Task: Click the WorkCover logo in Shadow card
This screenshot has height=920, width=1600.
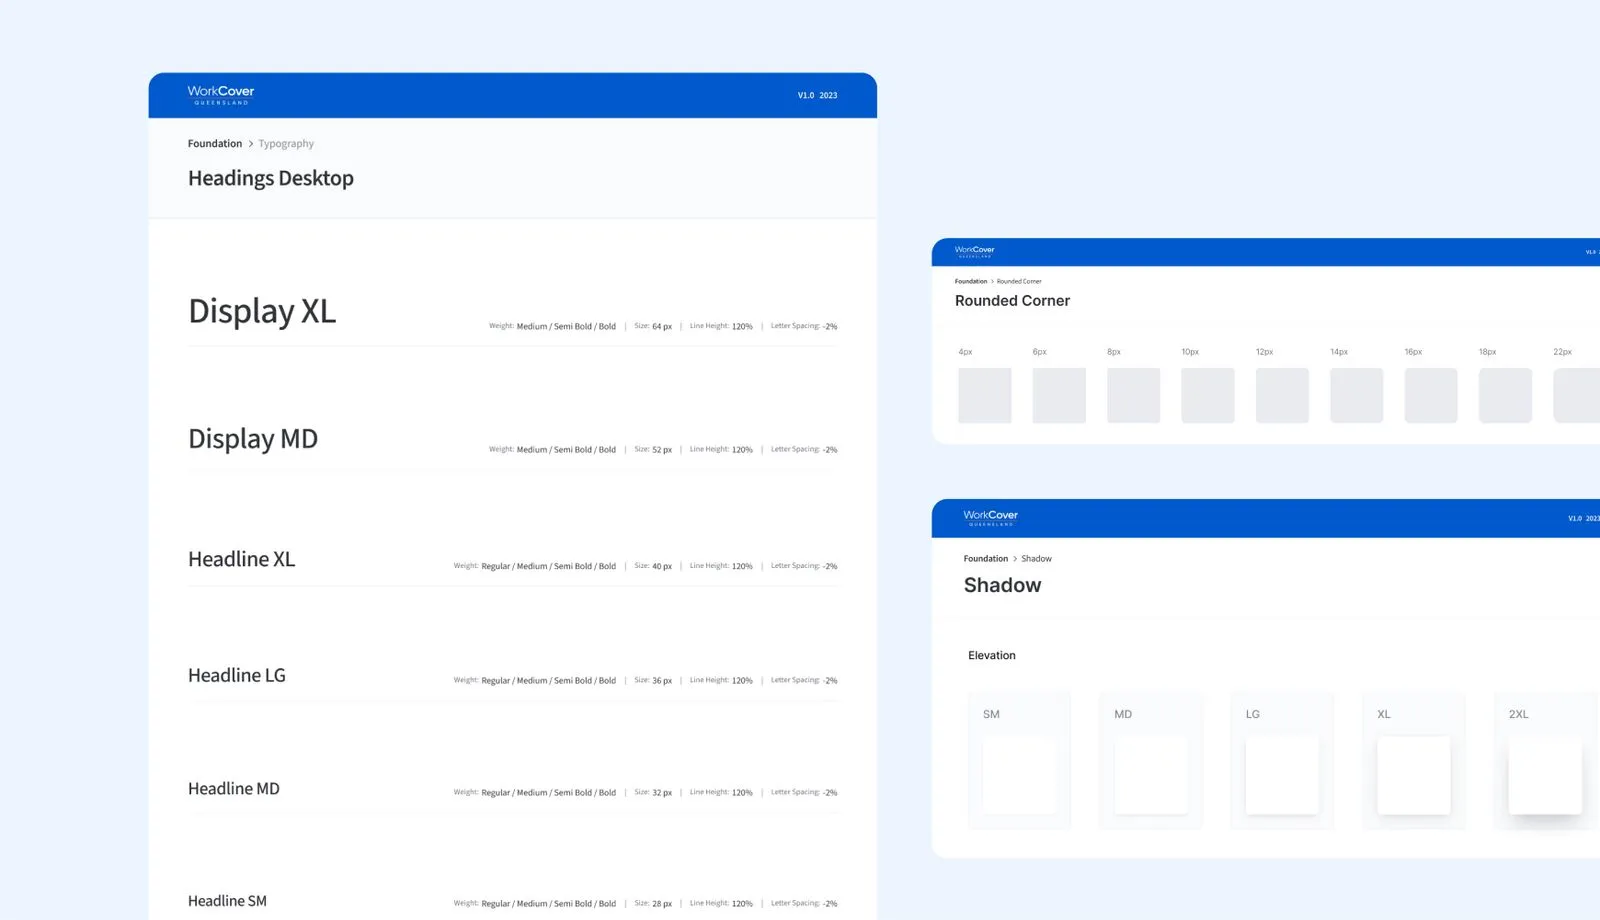Action: pyautogui.click(x=990, y=517)
